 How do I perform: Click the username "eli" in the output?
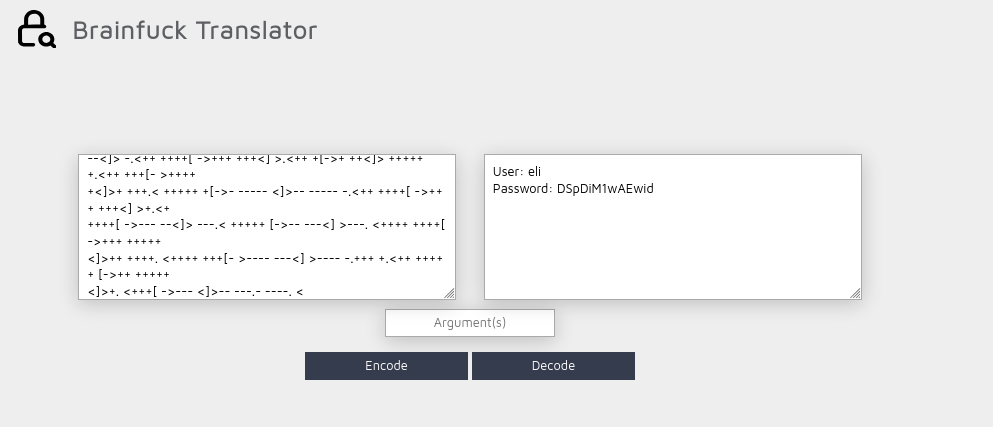(x=534, y=172)
